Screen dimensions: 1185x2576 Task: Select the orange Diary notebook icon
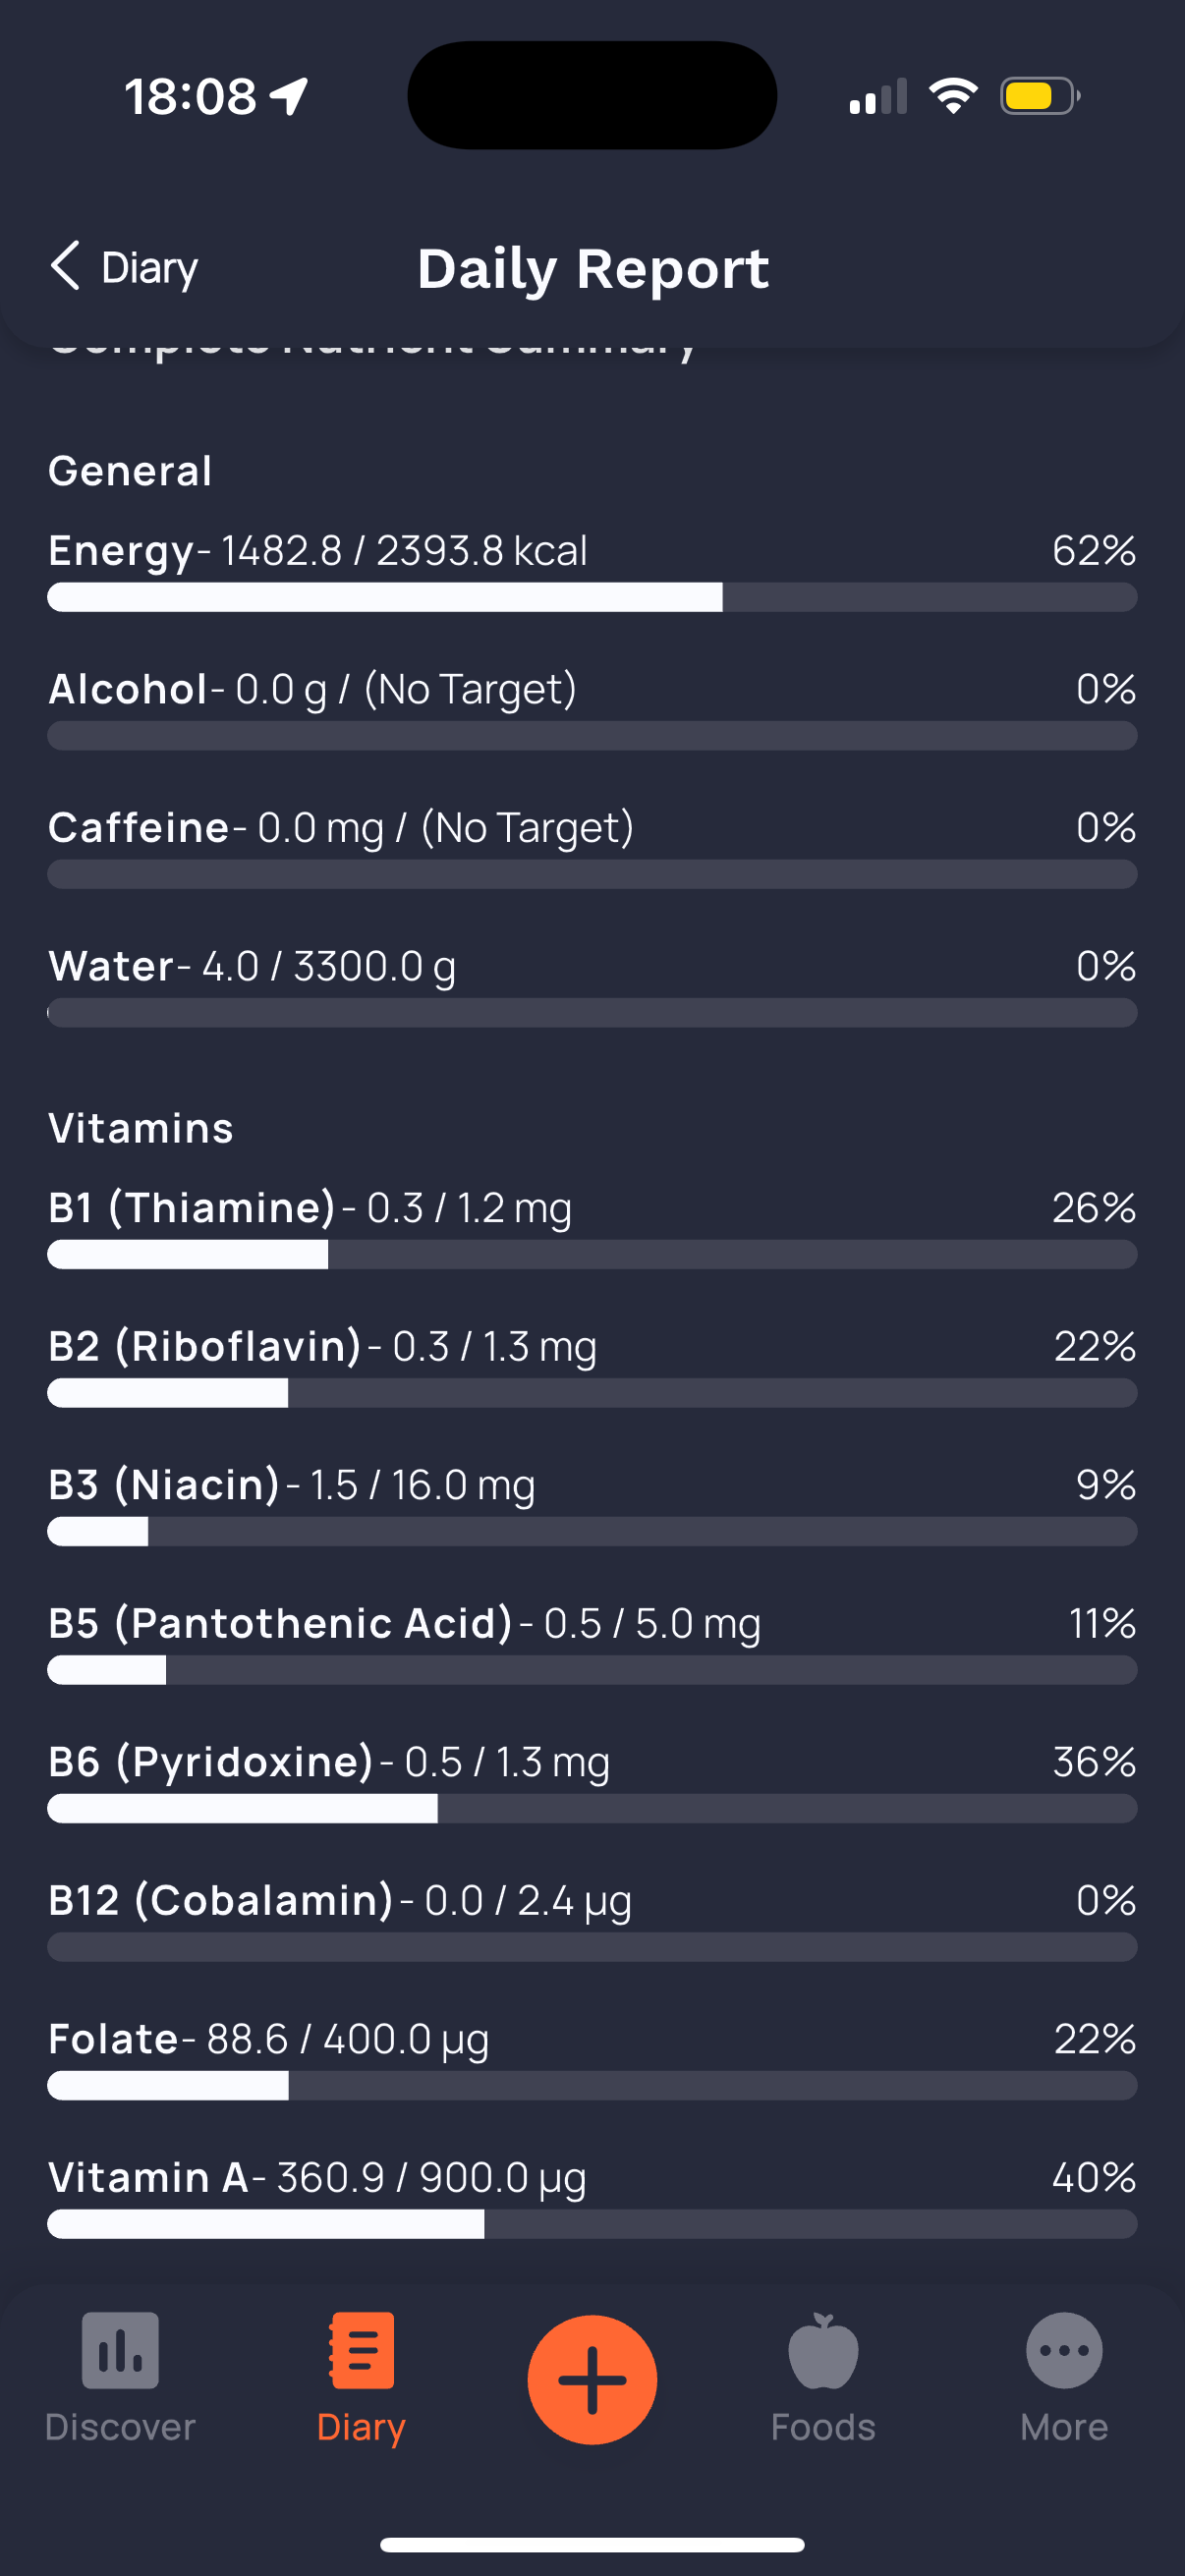coord(361,2350)
